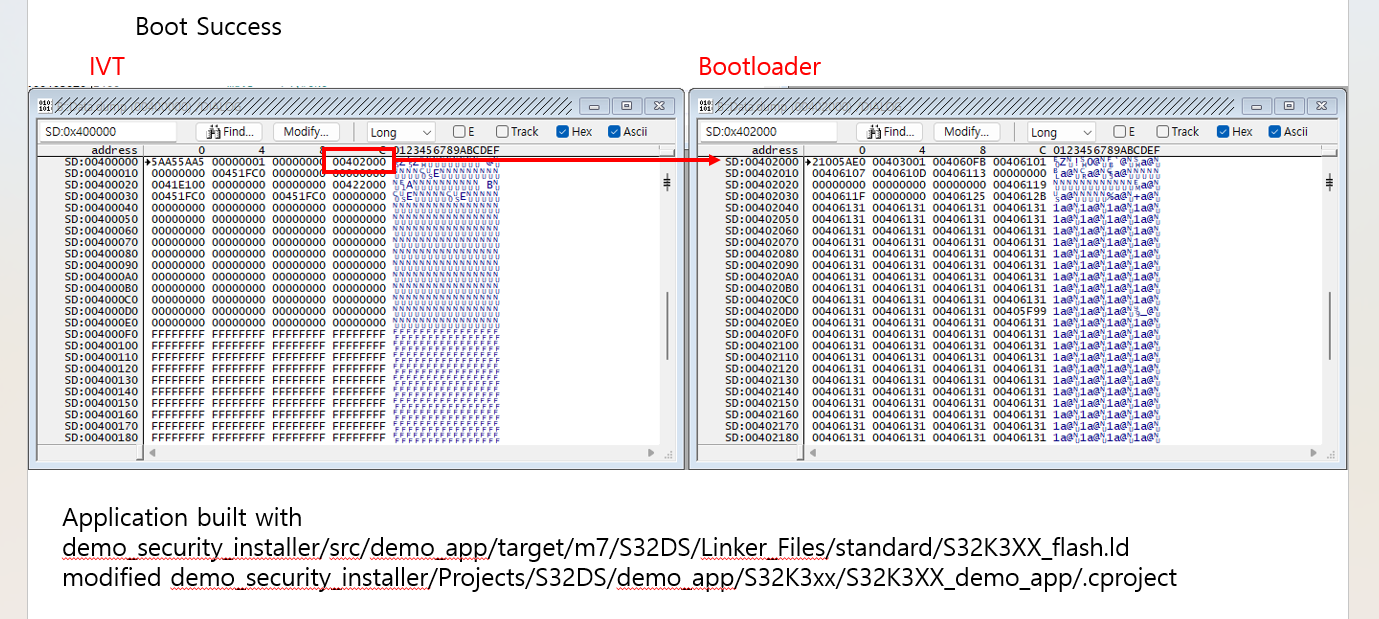
Task: Select value 00406125 in the Bootloader dump
Action: tap(958, 196)
